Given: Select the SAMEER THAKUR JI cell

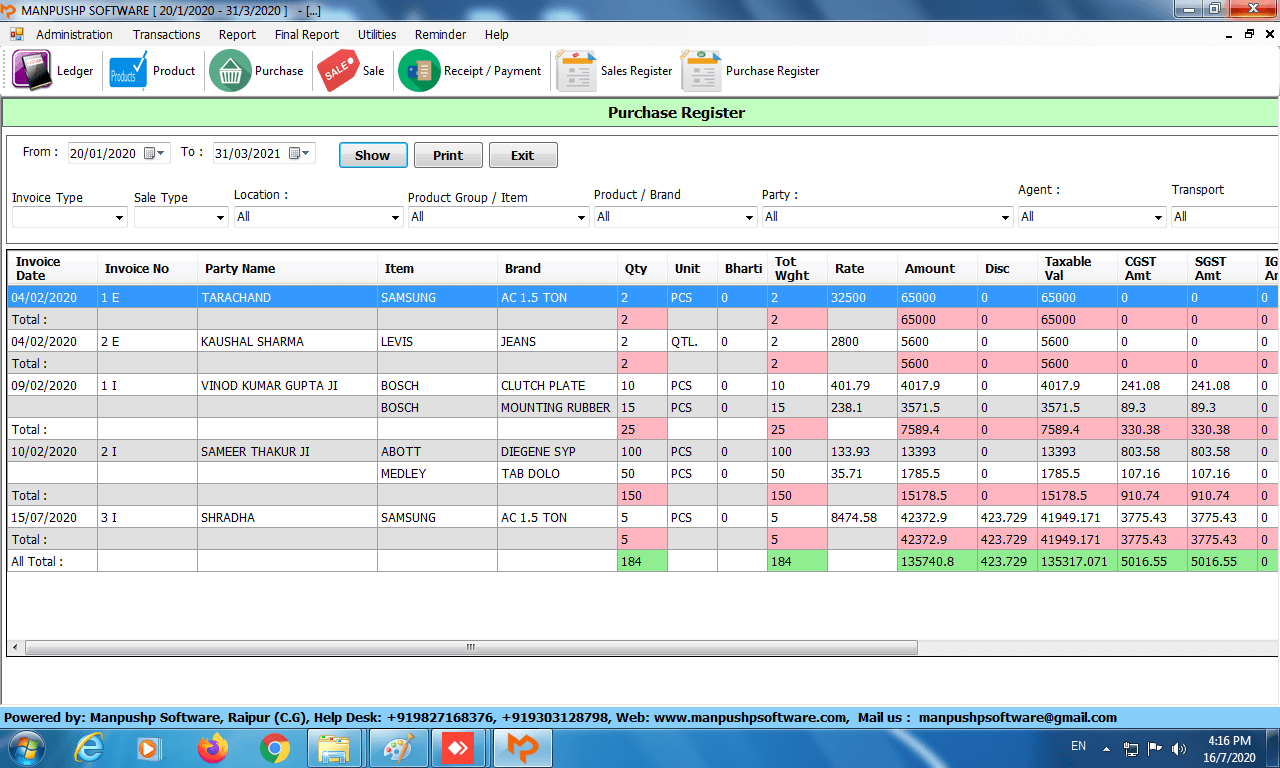Looking at the screenshot, I should (x=287, y=451).
